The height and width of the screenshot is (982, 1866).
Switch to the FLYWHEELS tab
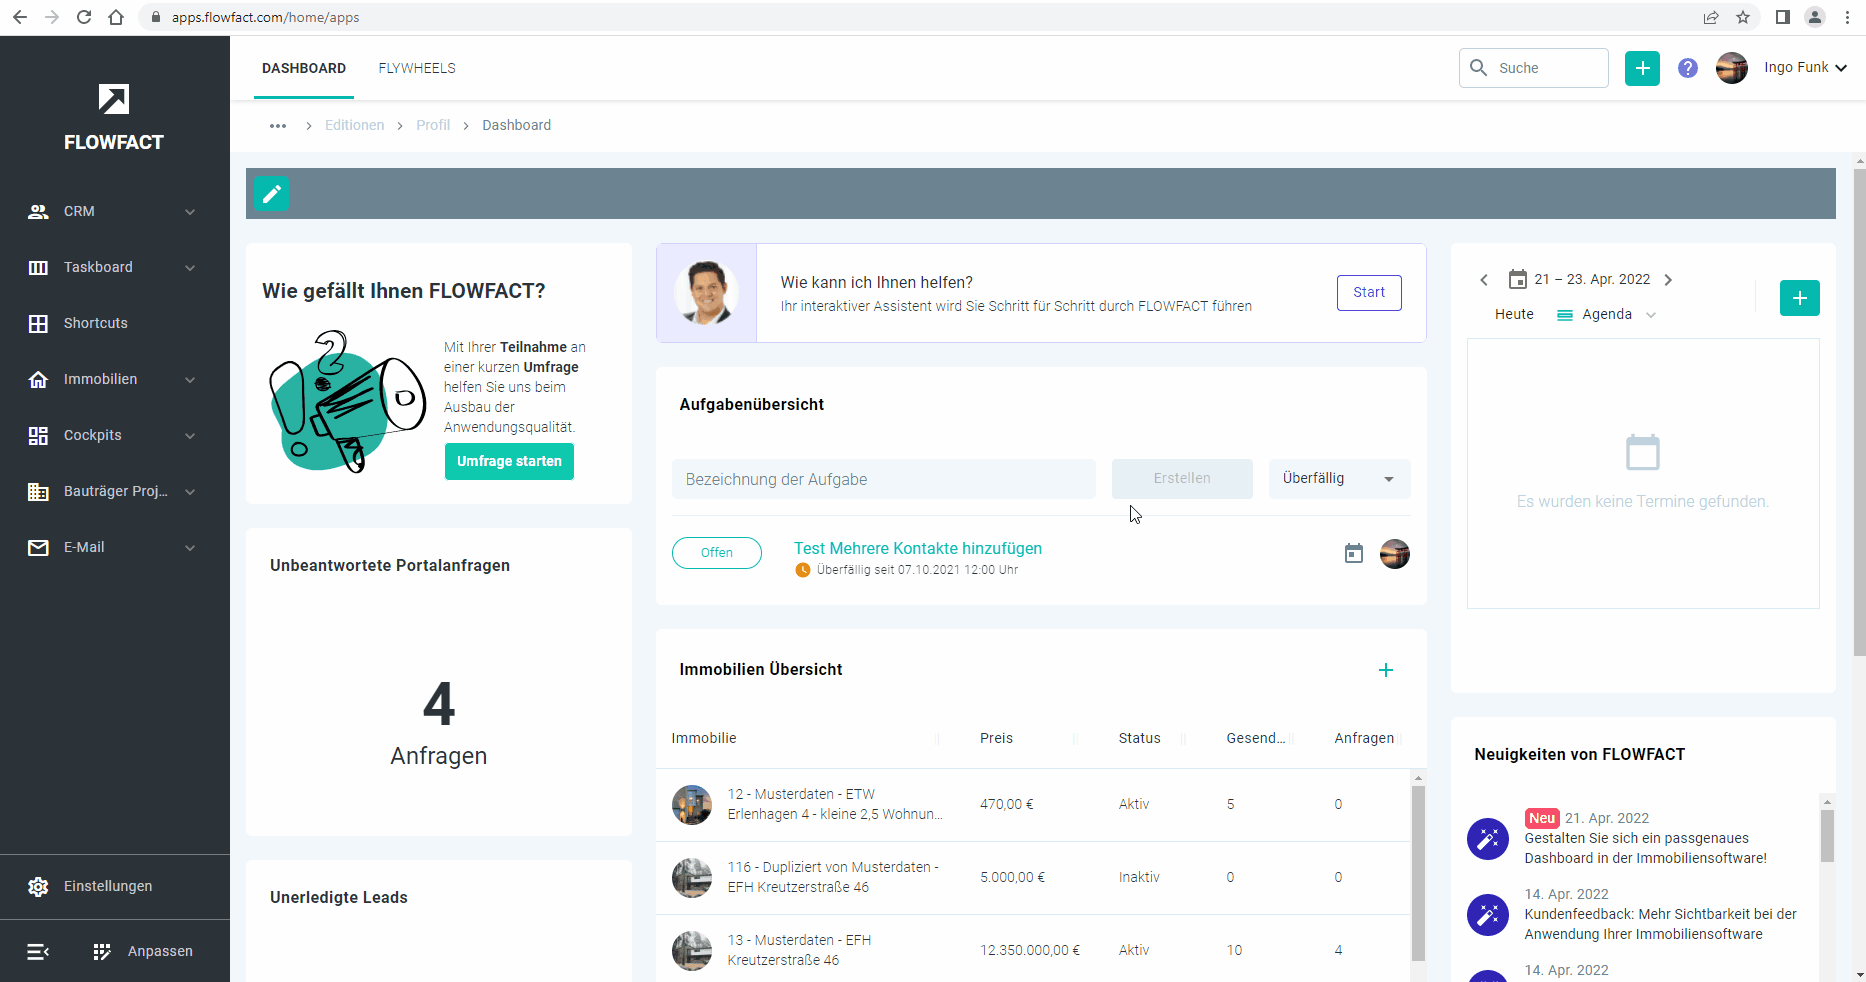pos(417,68)
